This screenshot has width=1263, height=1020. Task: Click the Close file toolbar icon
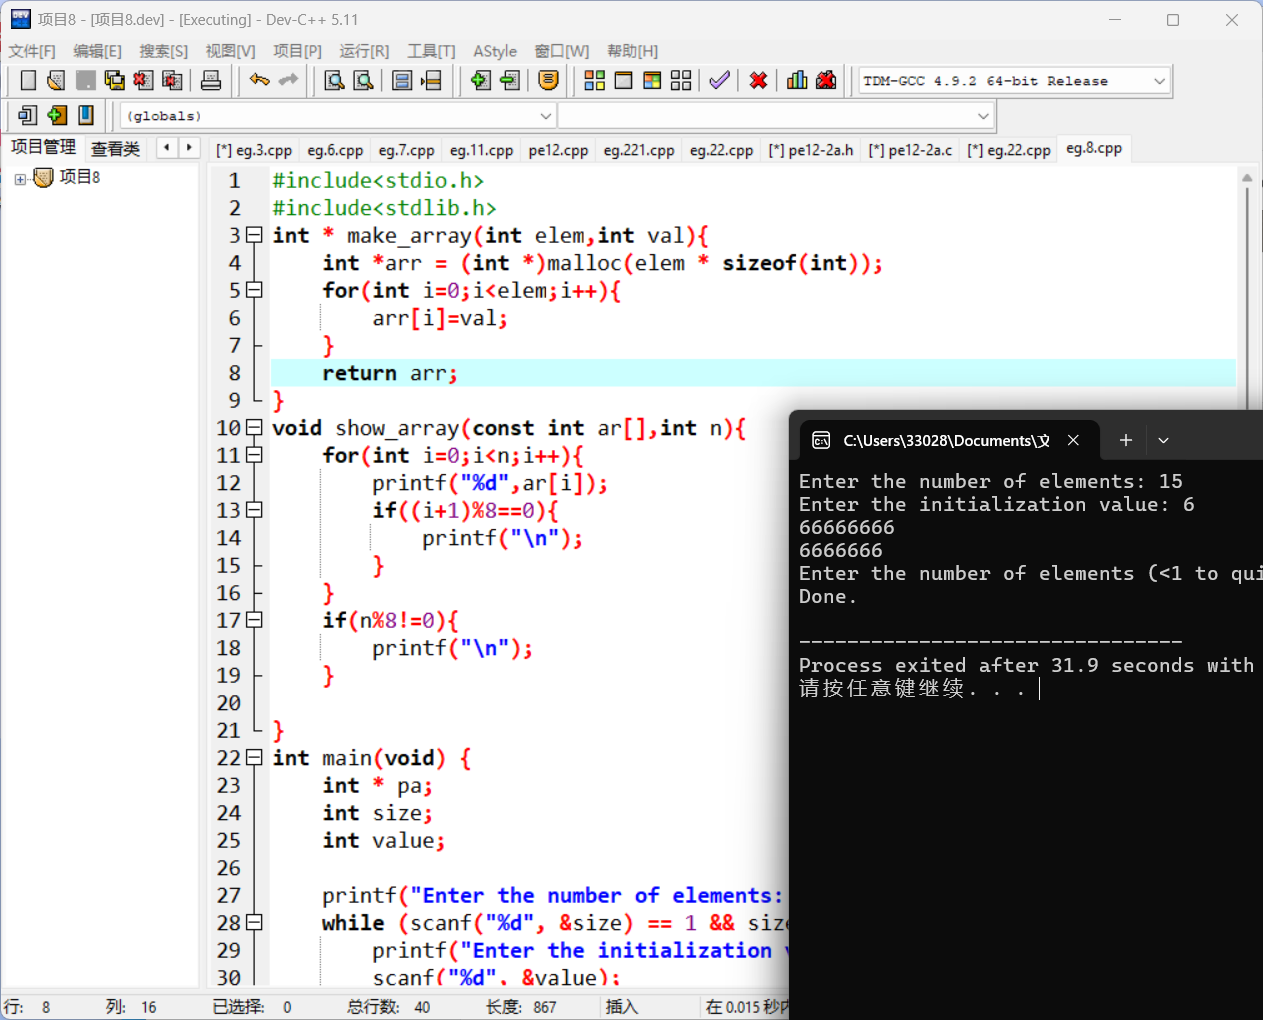143,81
